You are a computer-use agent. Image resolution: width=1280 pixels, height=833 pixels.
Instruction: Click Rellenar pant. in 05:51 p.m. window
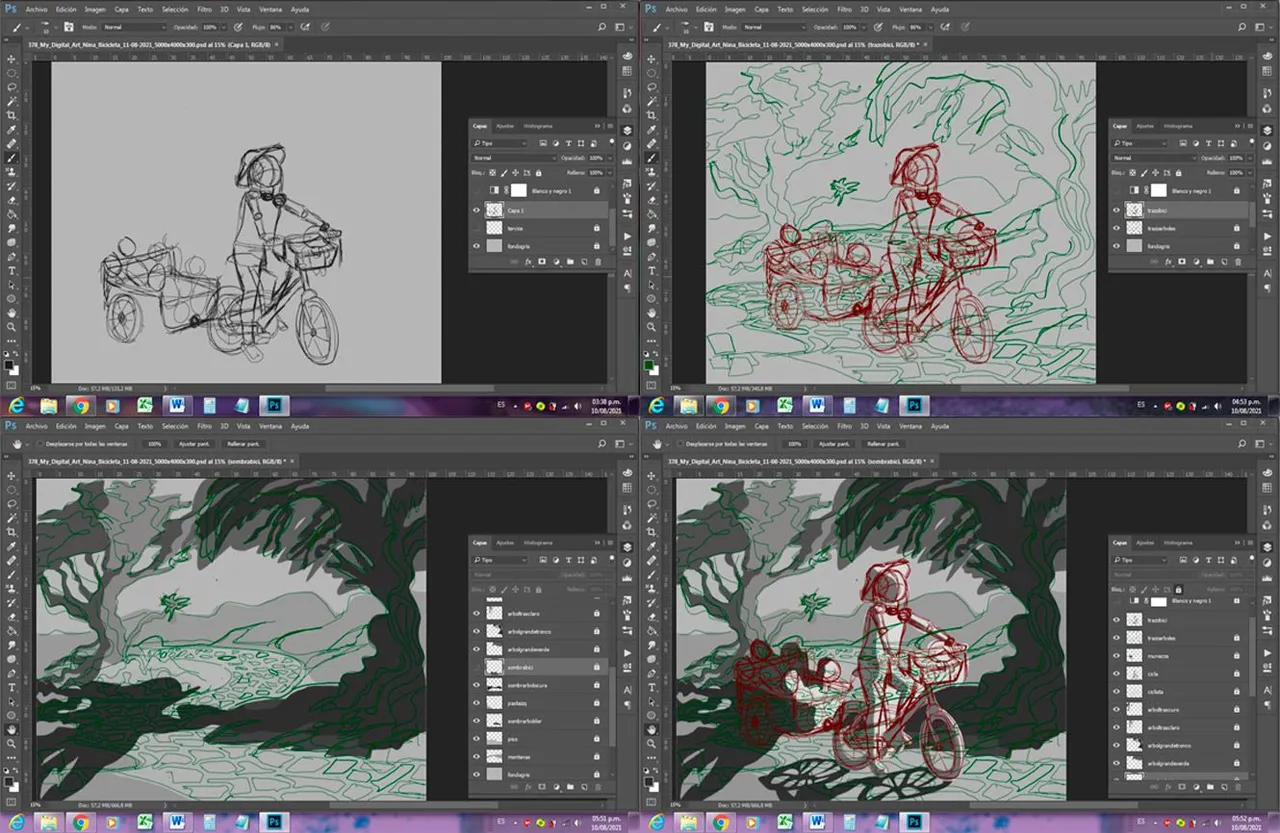click(x=243, y=443)
